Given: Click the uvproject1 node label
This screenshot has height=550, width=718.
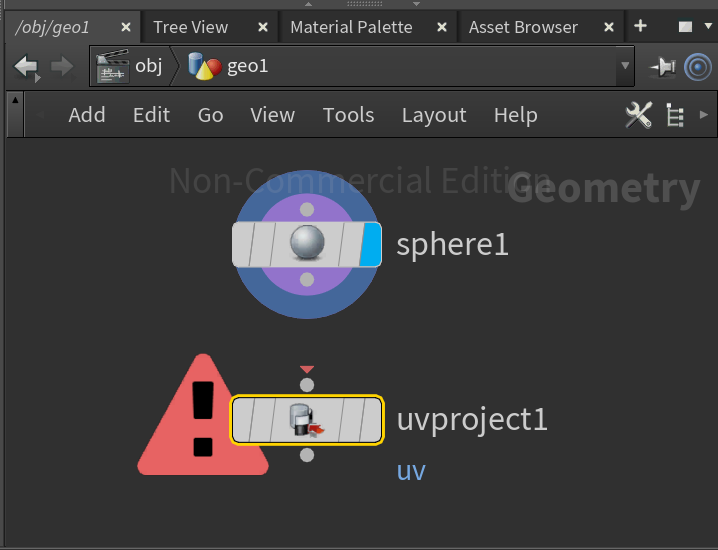Looking at the screenshot, I should pyautogui.click(x=472, y=420).
